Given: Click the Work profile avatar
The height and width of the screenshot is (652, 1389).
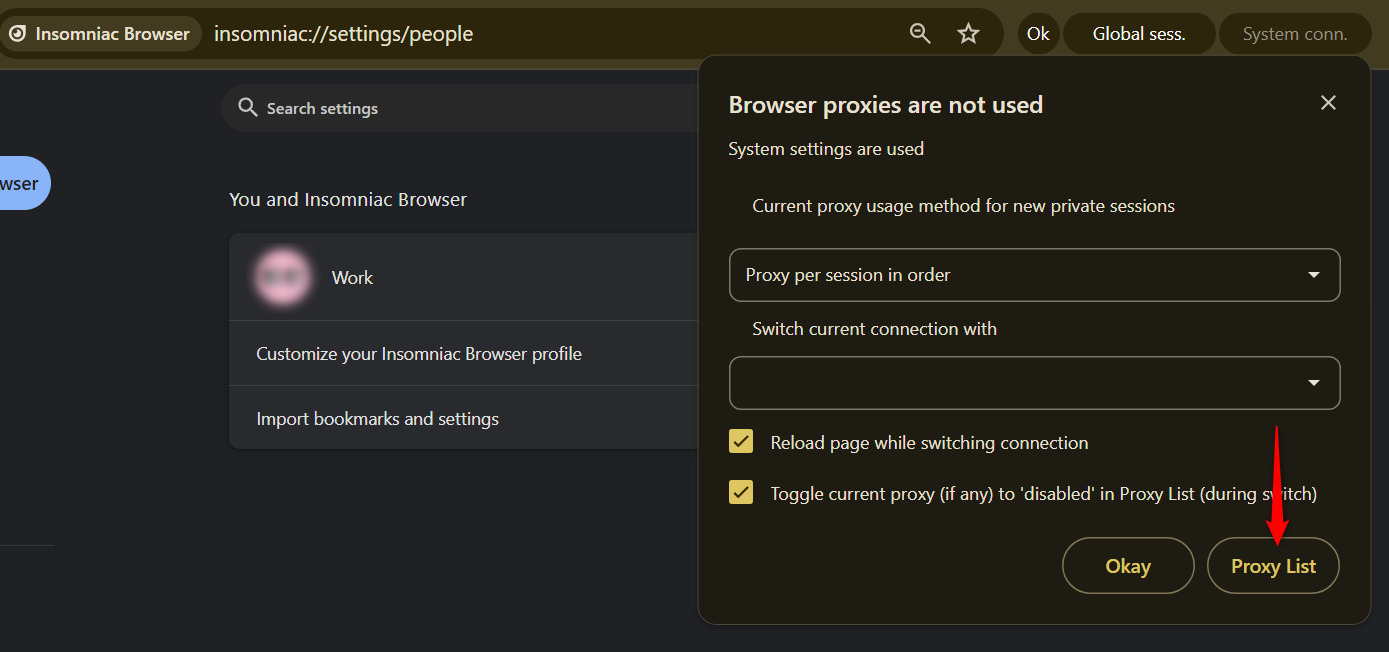Looking at the screenshot, I should [282, 277].
